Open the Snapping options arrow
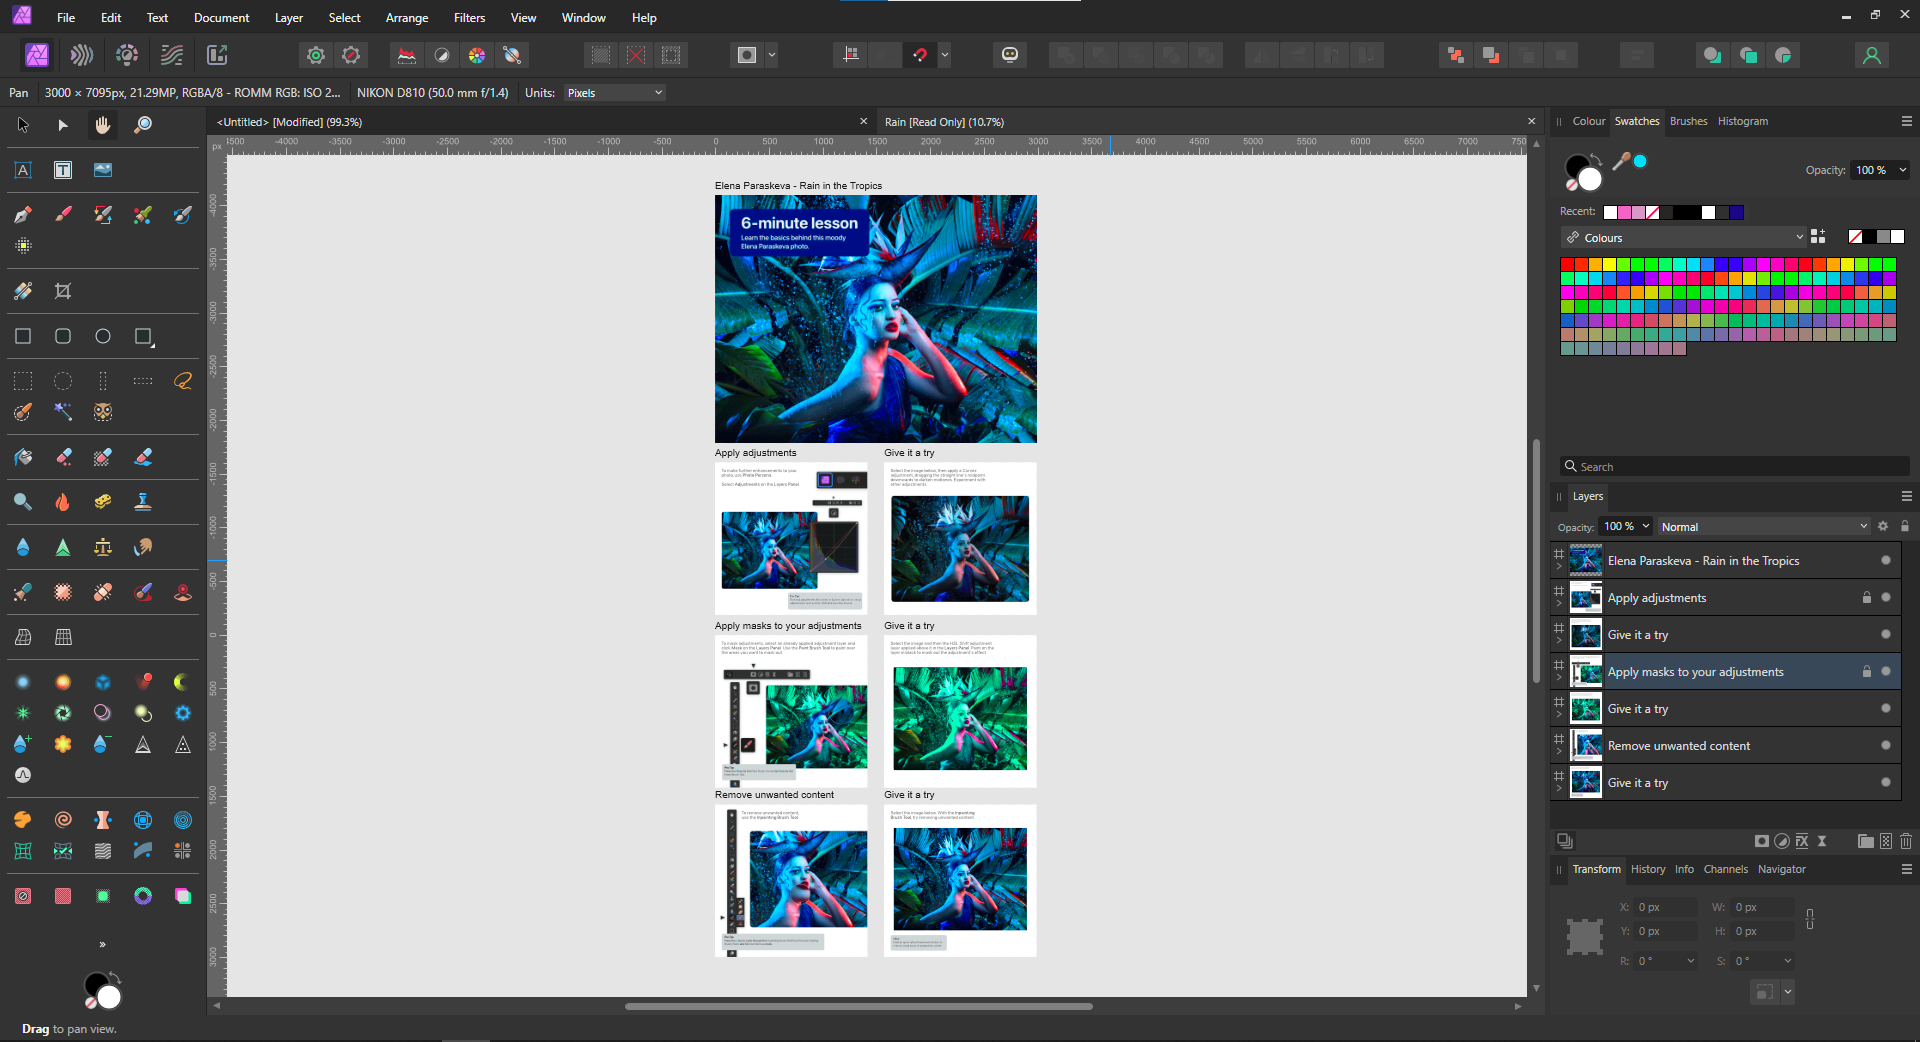 click(x=945, y=55)
